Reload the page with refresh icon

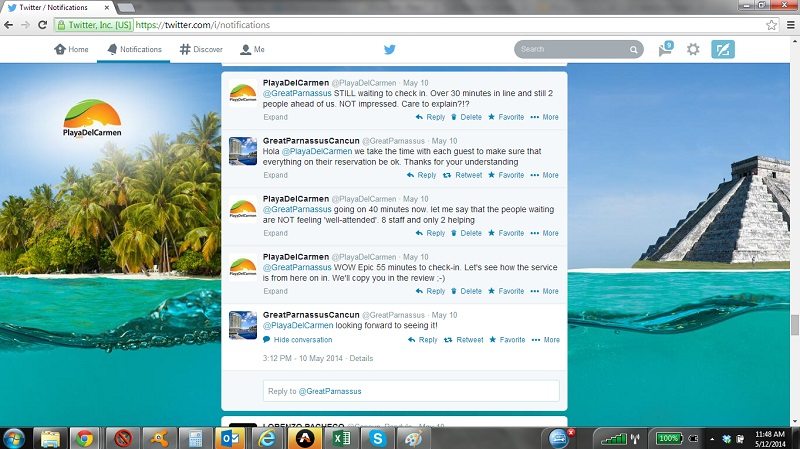43,24
